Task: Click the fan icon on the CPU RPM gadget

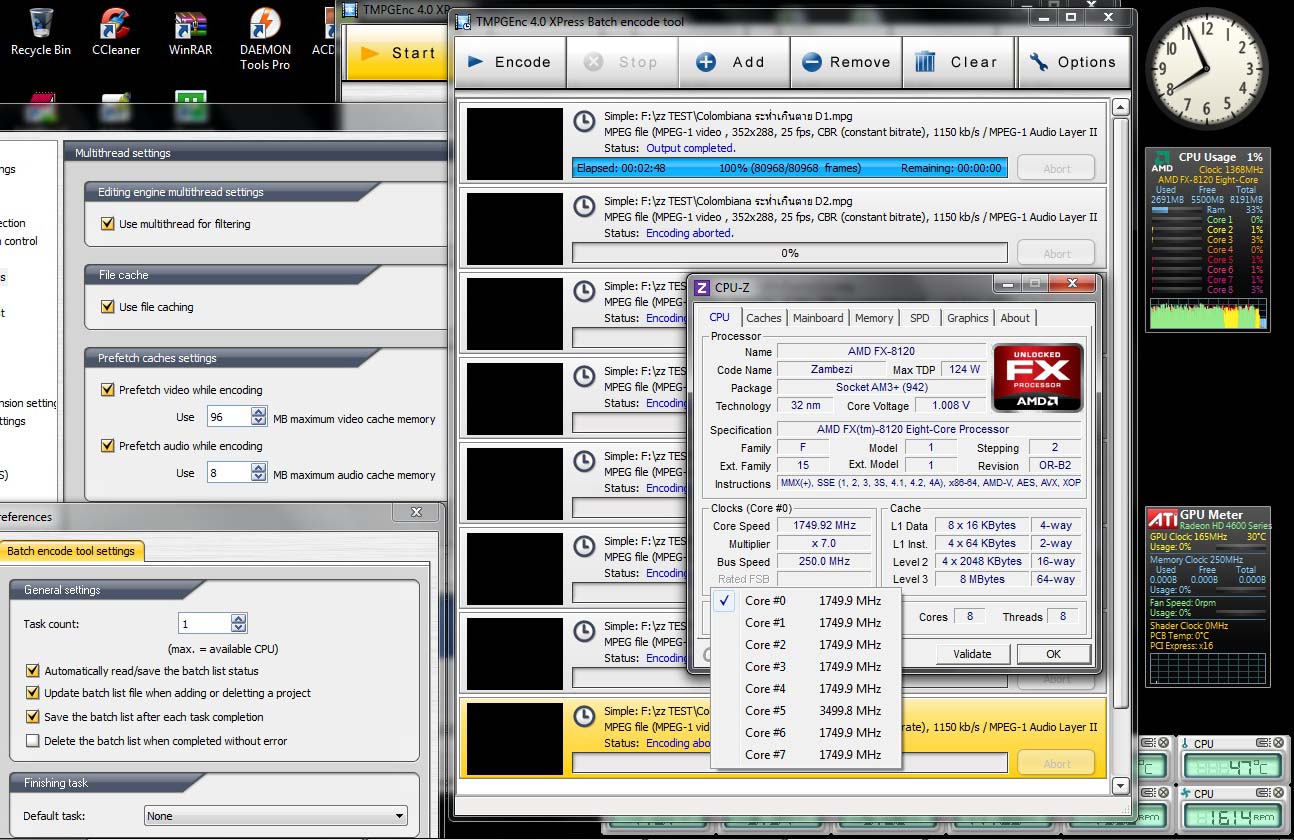Action: click(x=1185, y=794)
